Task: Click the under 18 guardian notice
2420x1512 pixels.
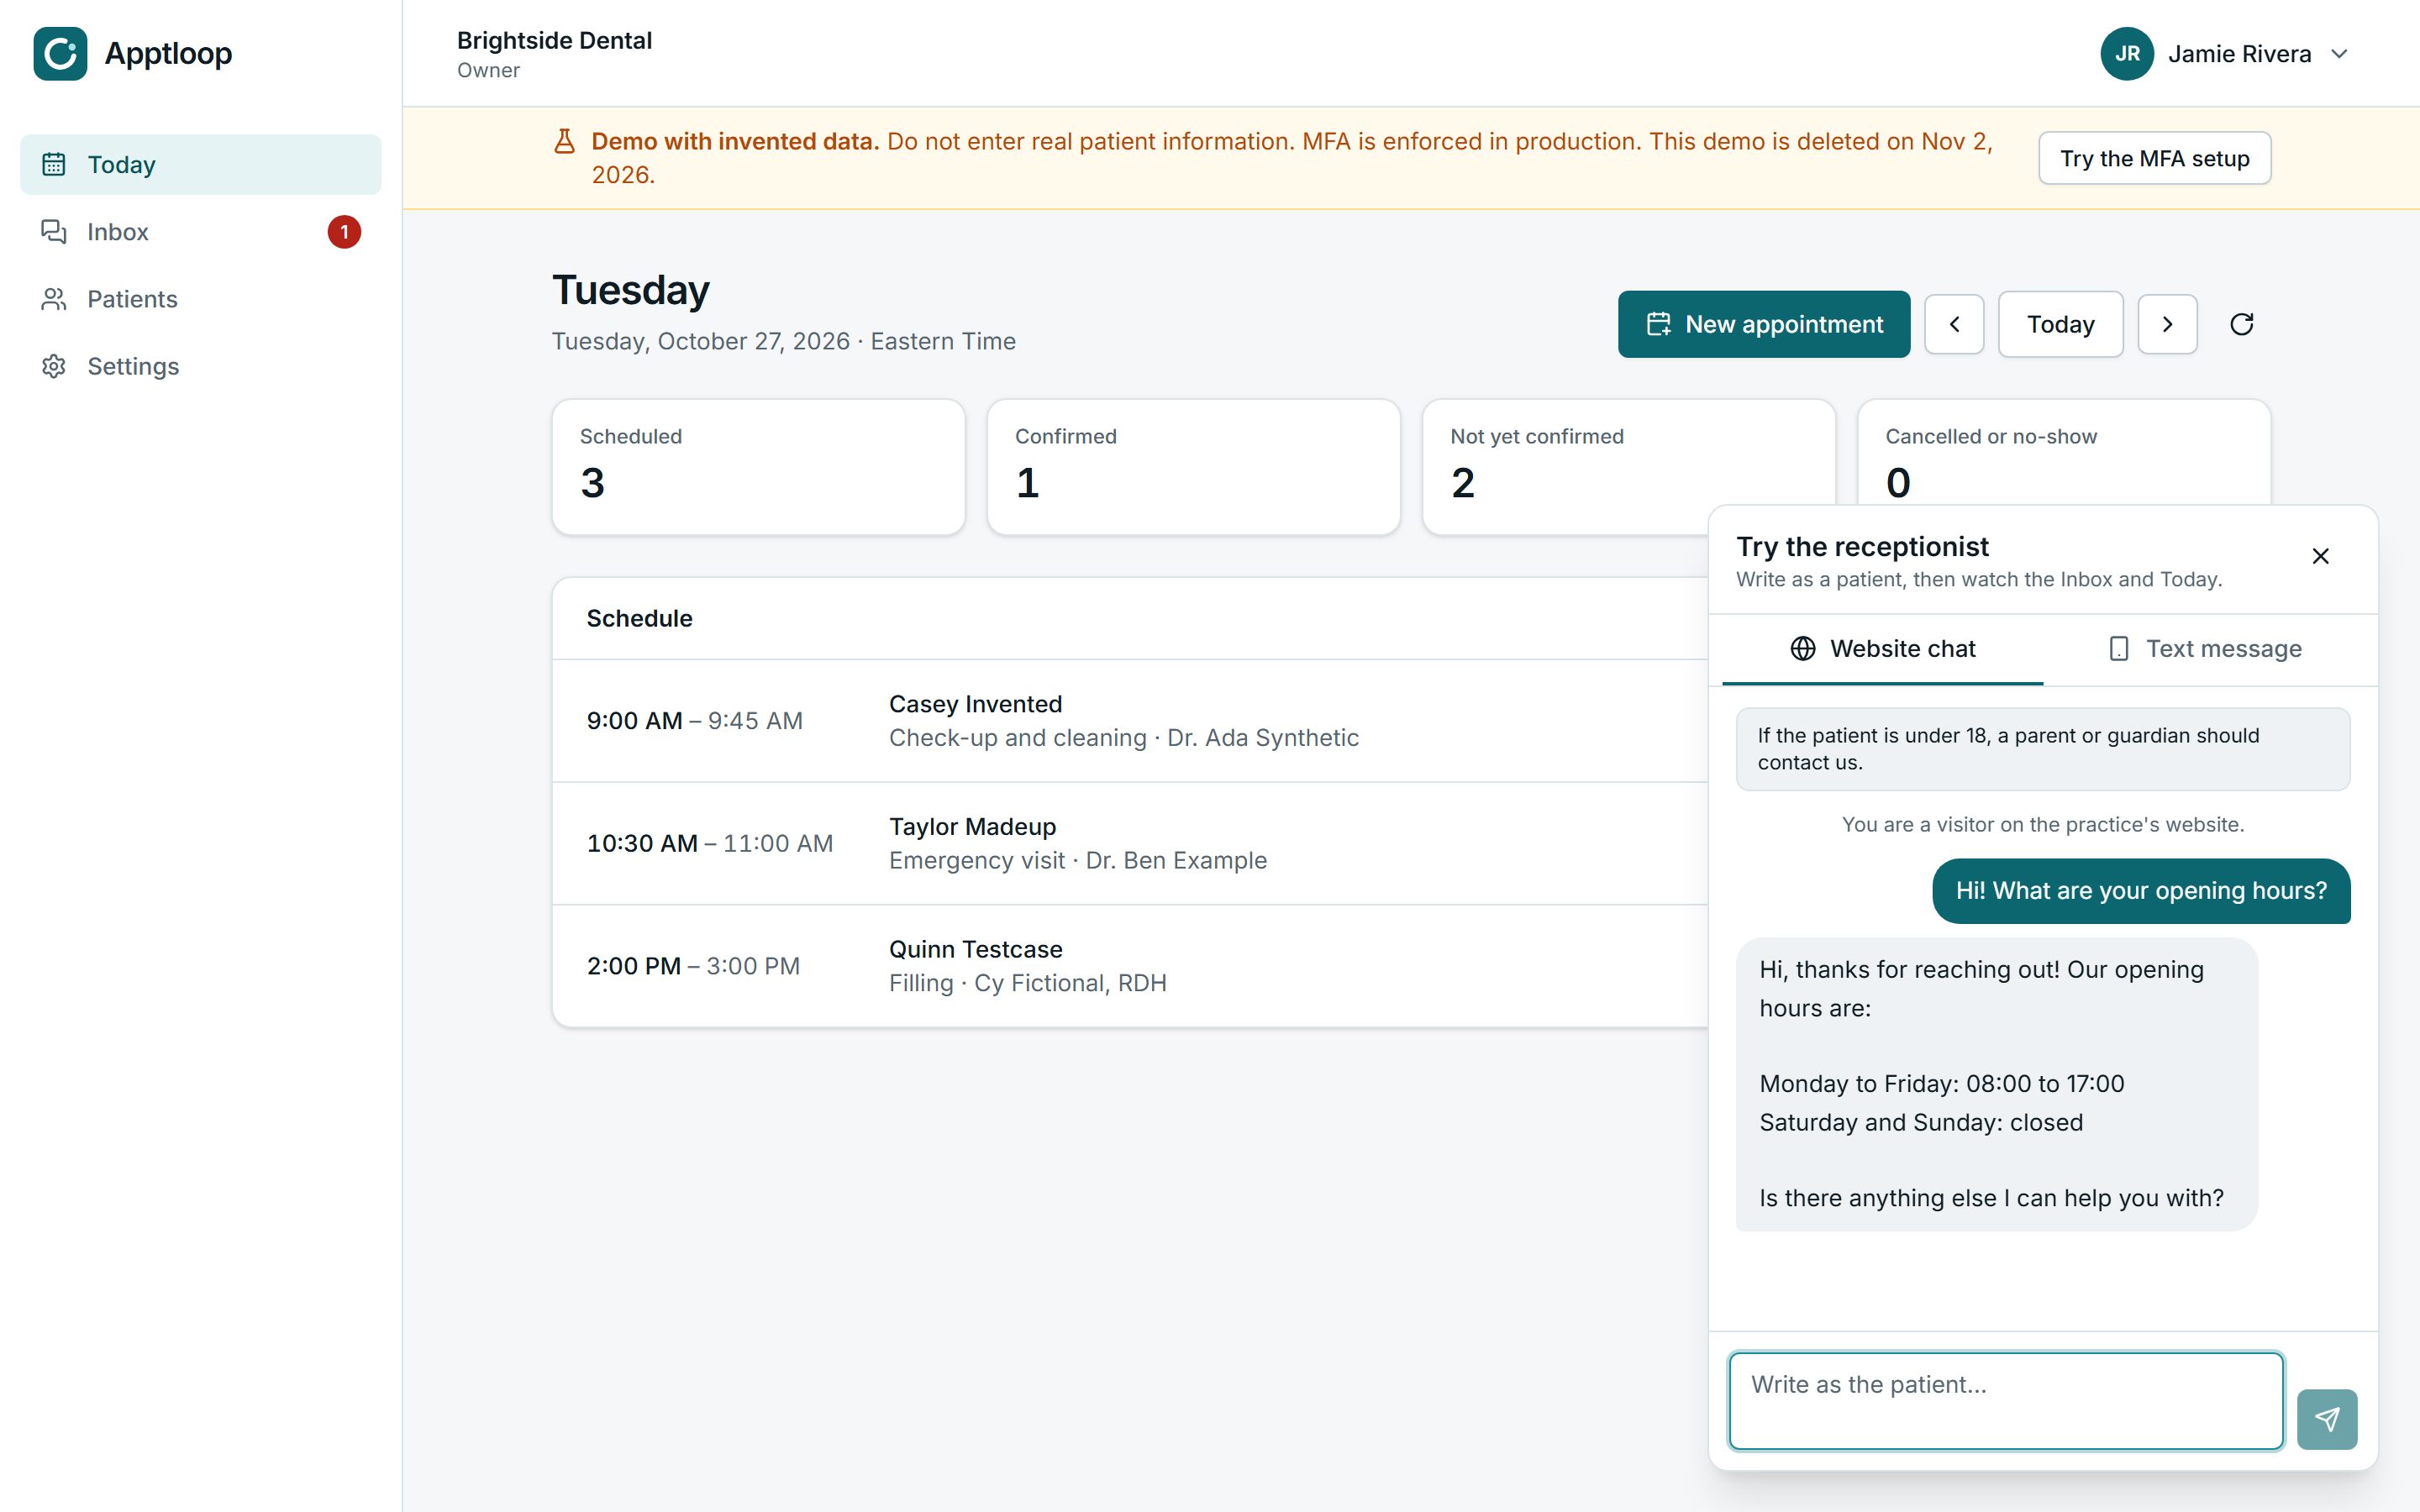Action: pos(2042,749)
